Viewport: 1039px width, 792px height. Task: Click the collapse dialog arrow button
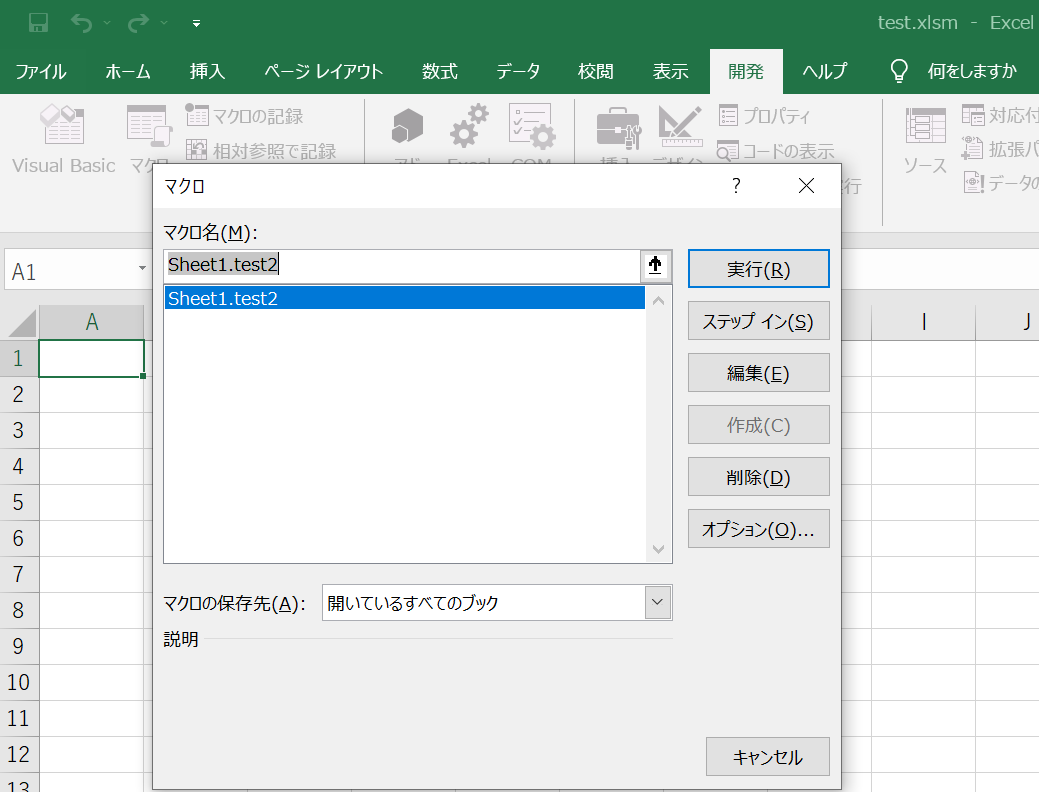655,266
